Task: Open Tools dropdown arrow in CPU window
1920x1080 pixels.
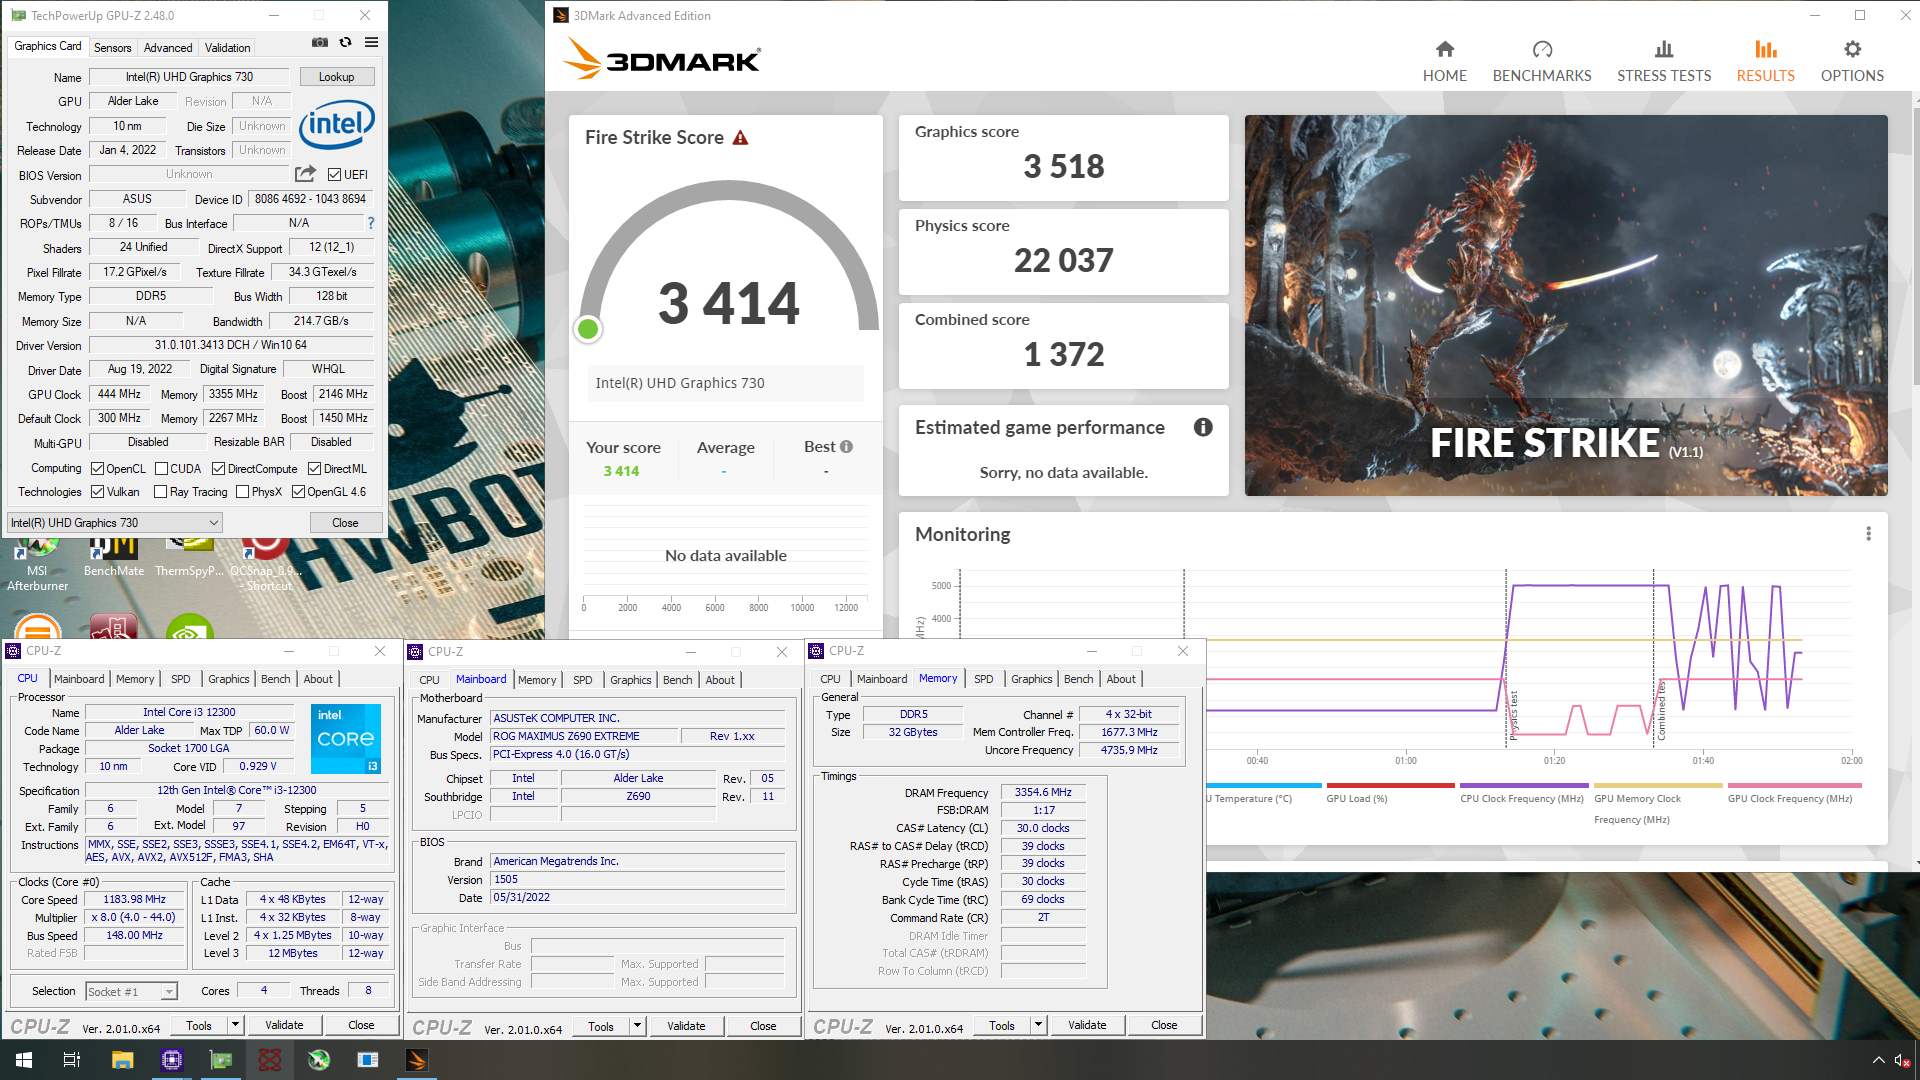Action: pos(235,1025)
